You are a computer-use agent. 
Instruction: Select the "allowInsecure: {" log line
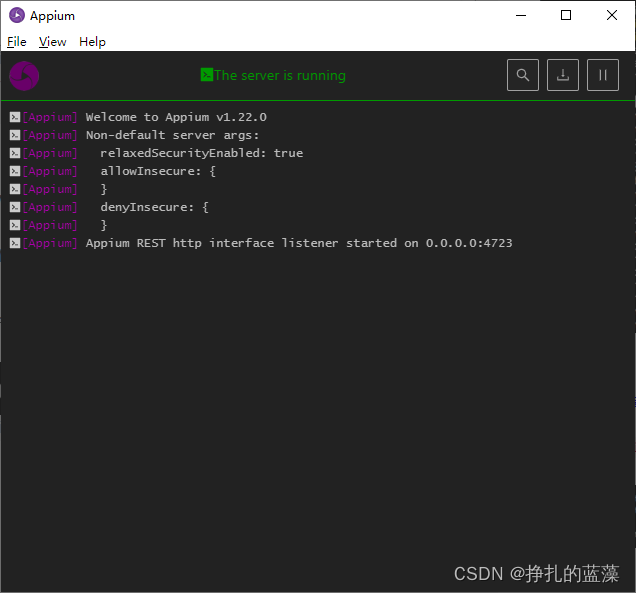click(158, 171)
